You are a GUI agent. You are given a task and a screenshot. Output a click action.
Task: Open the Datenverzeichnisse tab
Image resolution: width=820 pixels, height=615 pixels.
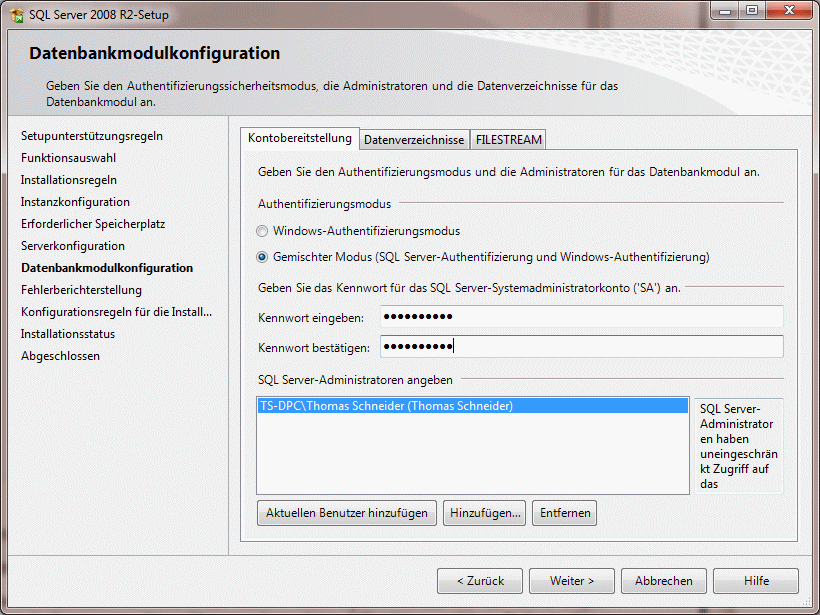[x=414, y=140]
